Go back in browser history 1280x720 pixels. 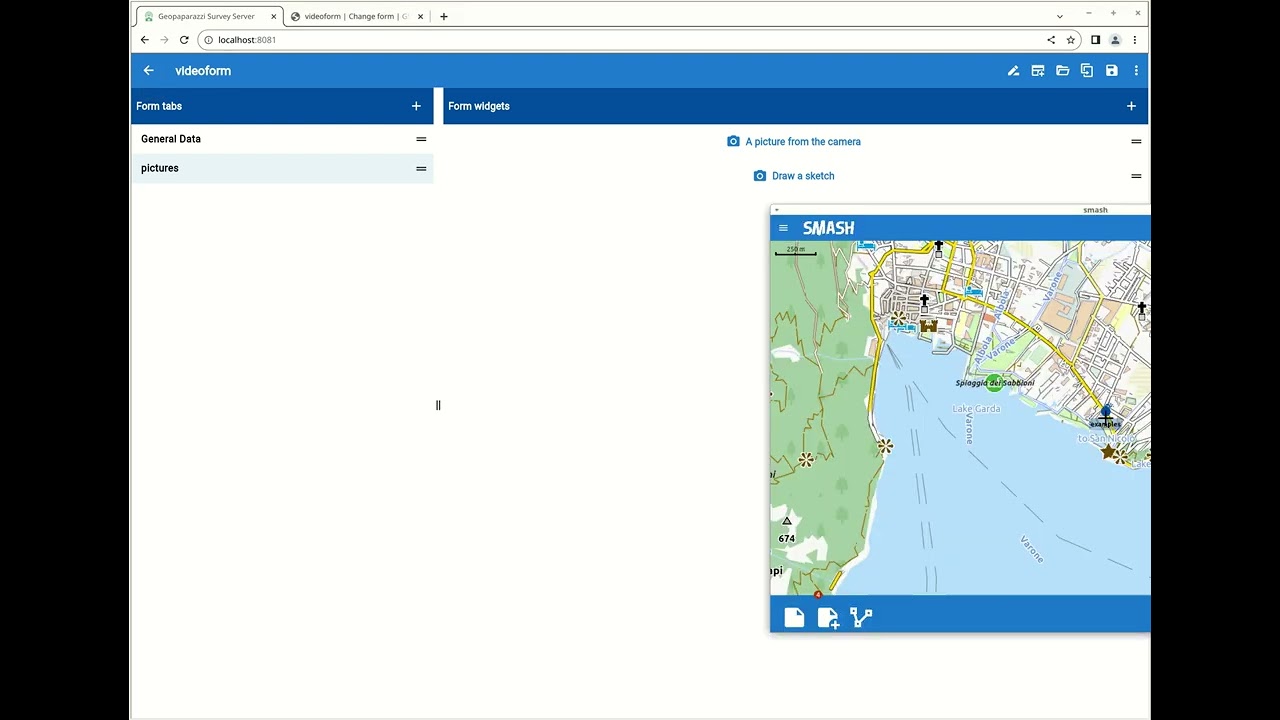145,40
